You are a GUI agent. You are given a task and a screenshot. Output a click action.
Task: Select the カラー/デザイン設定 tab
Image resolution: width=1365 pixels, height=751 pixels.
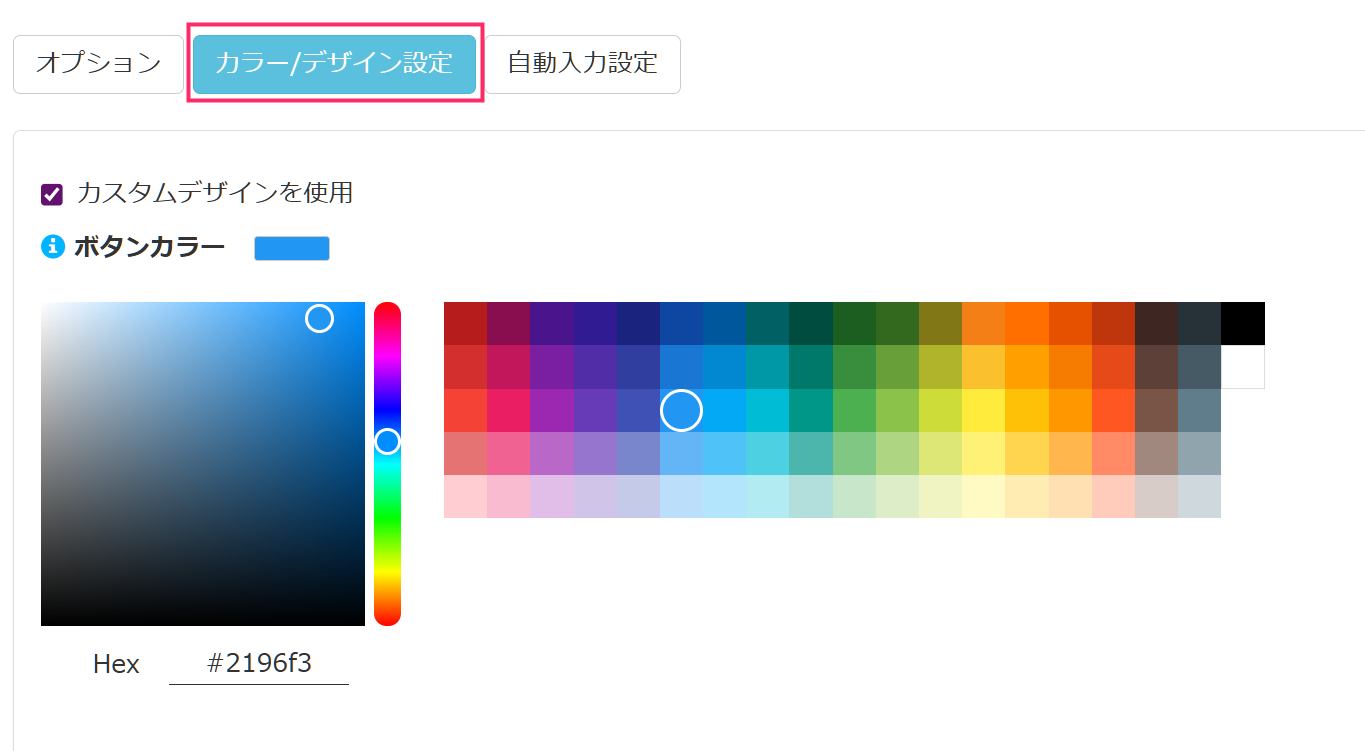click(334, 64)
